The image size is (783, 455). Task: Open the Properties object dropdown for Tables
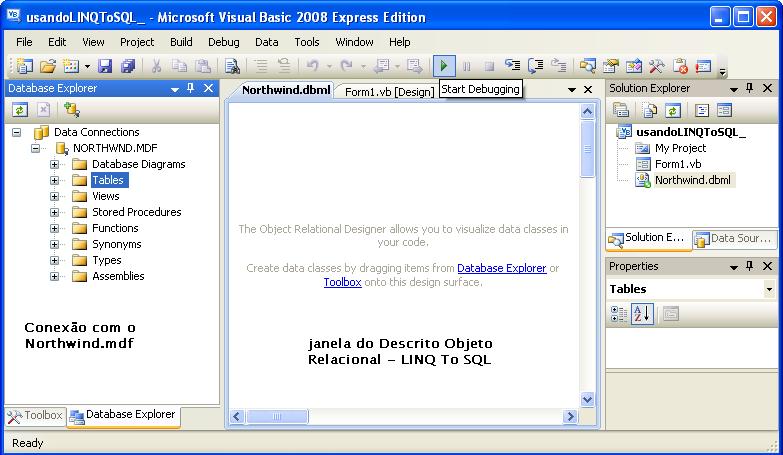coord(769,289)
